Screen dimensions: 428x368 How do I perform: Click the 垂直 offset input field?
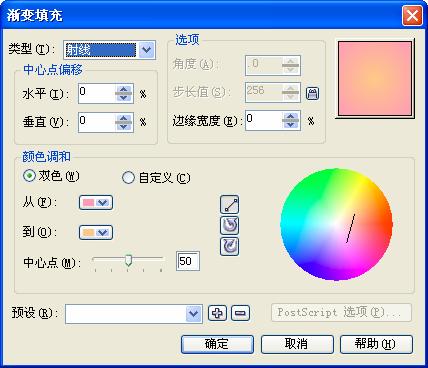[97, 122]
